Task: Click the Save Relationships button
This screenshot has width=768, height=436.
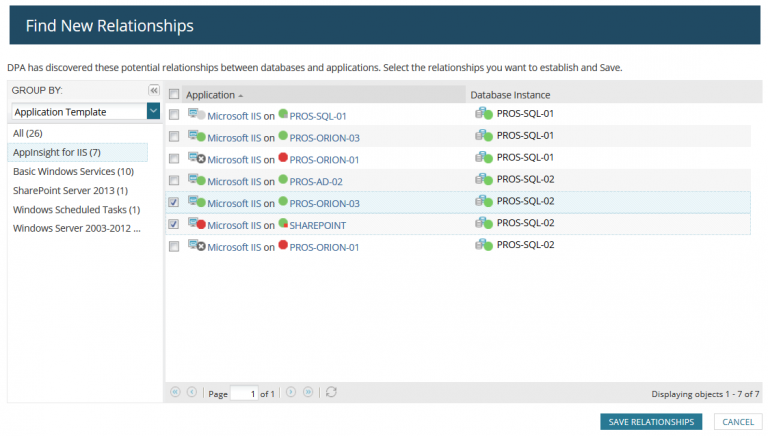Action: 651,422
